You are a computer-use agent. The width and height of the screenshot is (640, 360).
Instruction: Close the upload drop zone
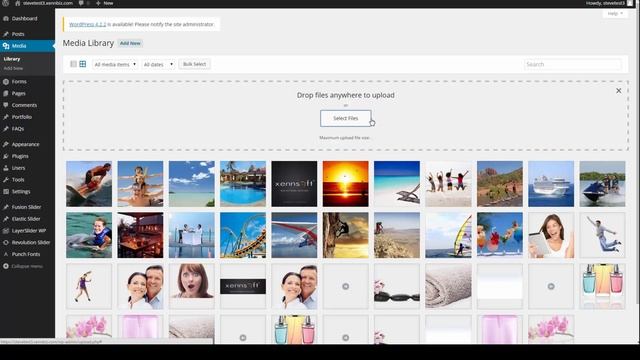(618, 91)
